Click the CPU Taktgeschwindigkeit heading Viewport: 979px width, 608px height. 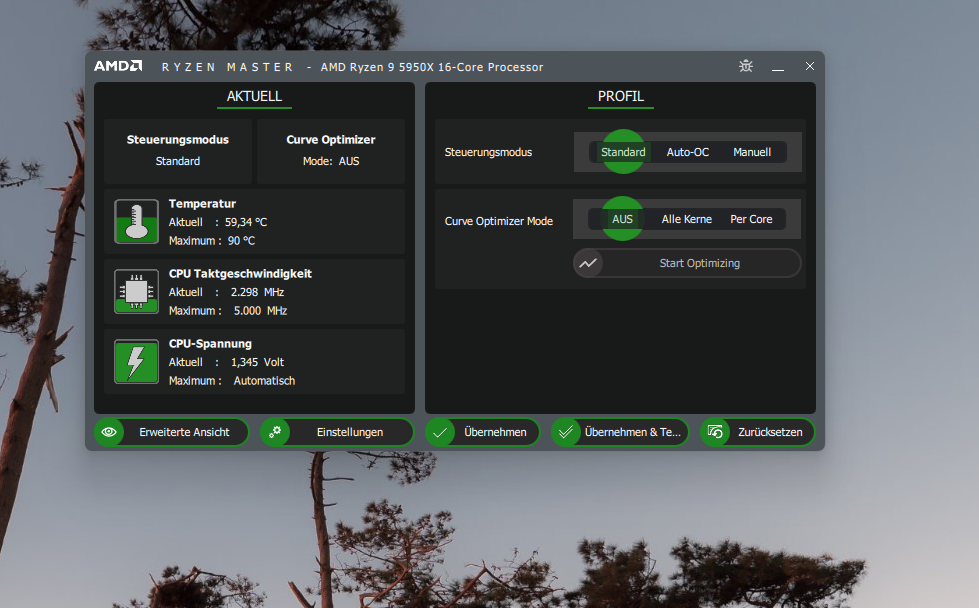pyautogui.click(x=240, y=273)
